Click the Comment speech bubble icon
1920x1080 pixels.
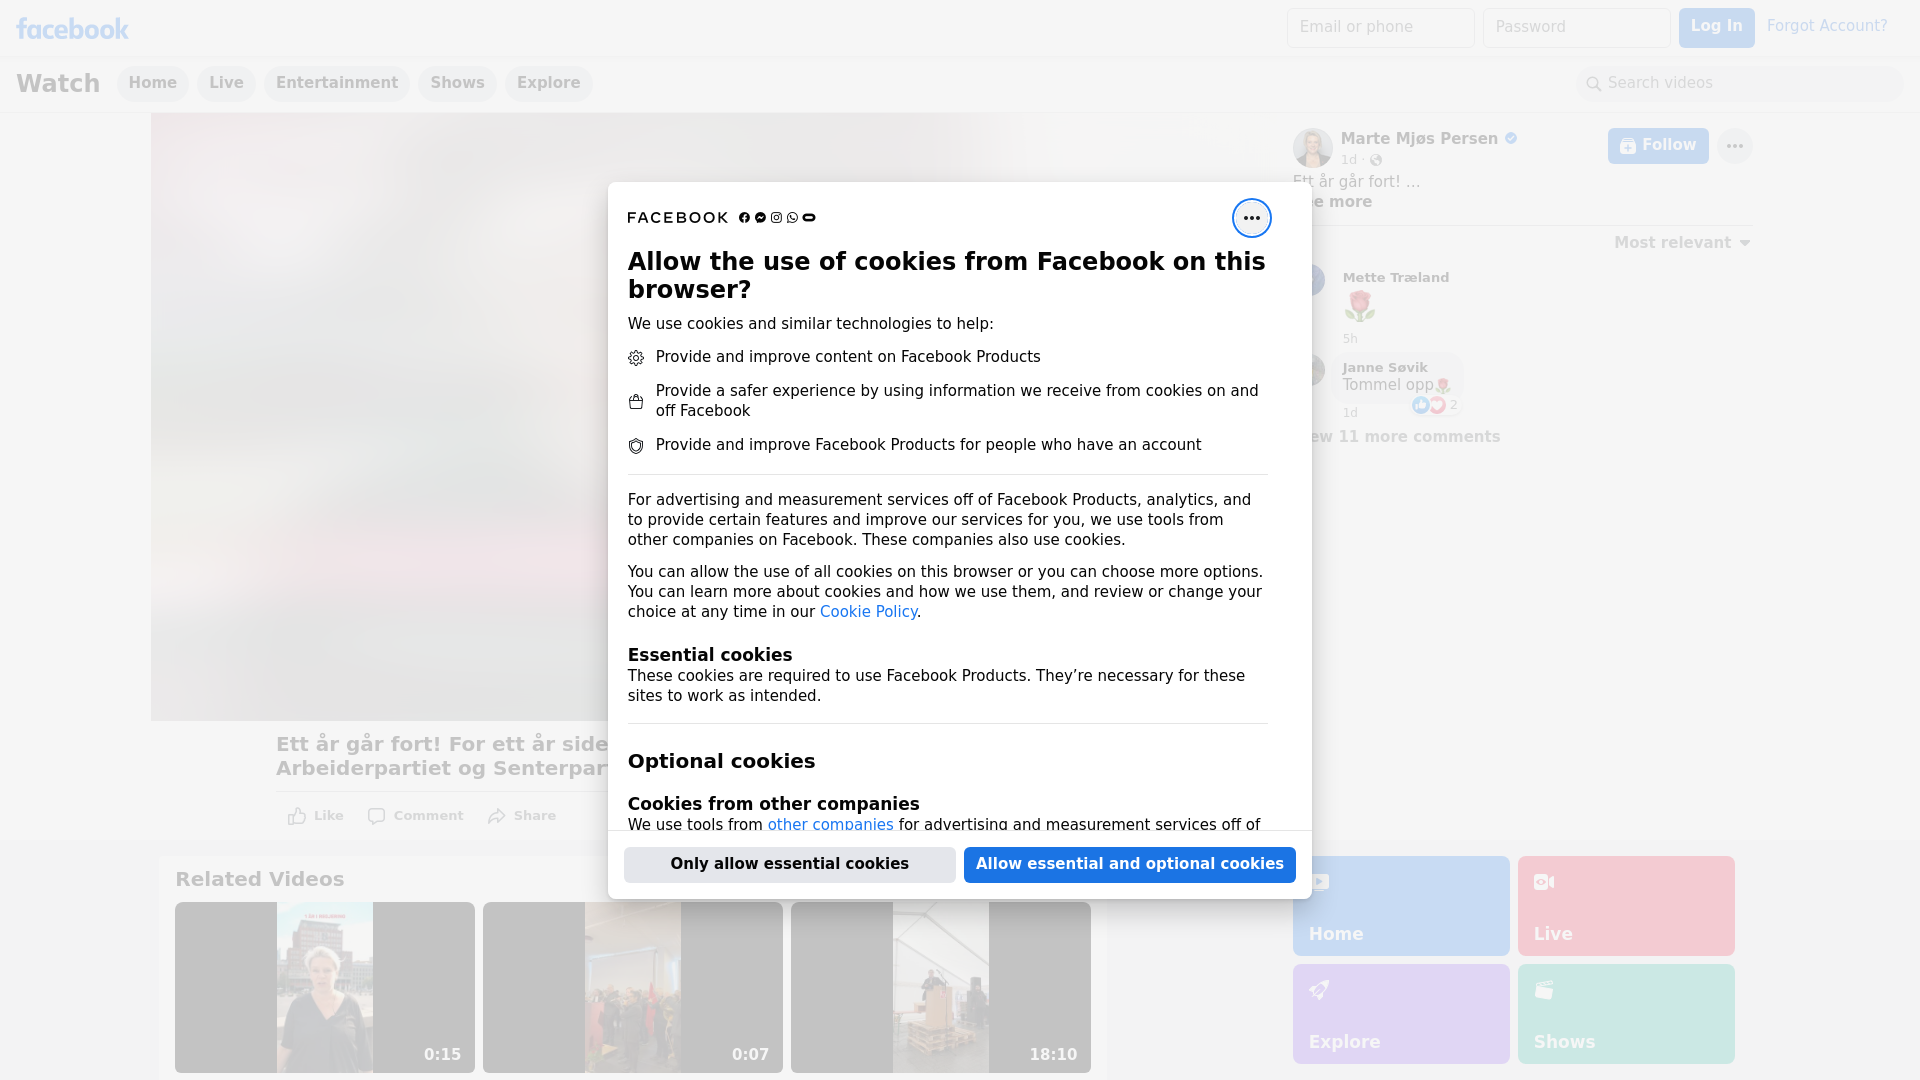[376, 816]
